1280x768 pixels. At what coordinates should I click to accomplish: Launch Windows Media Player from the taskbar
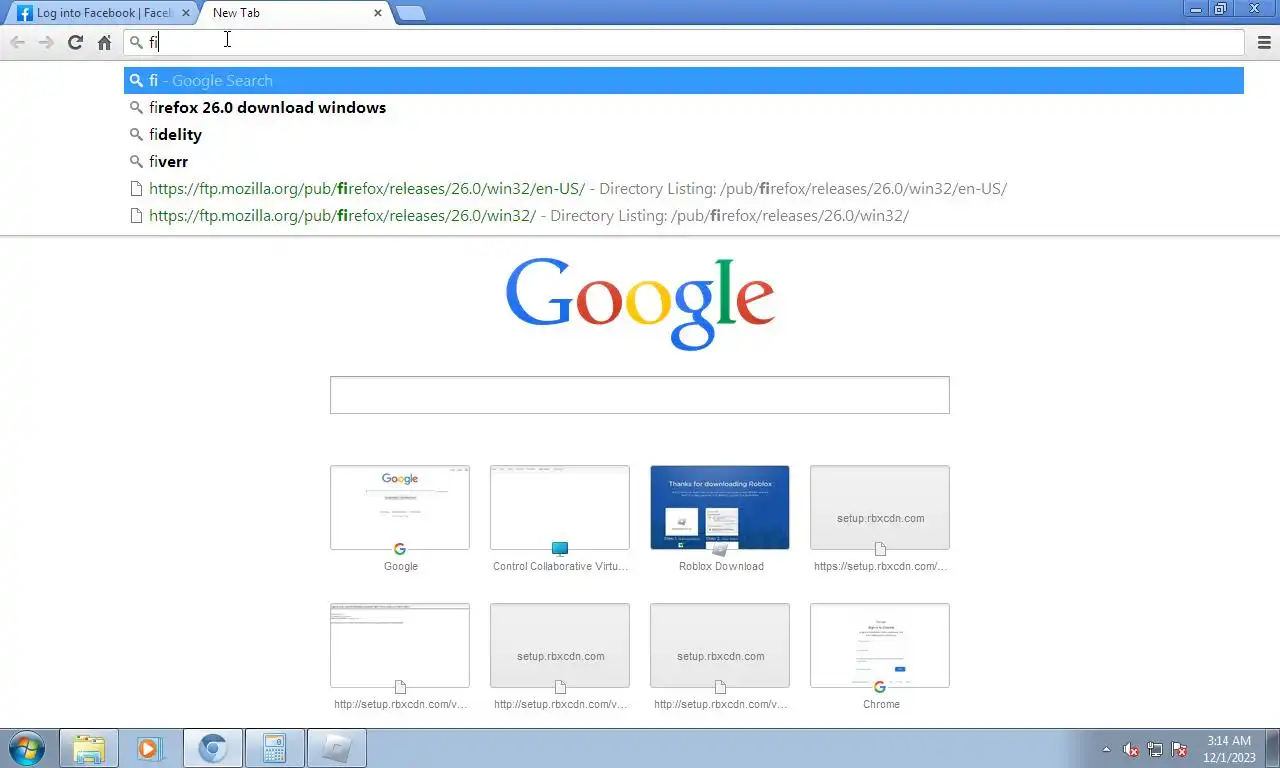150,748
